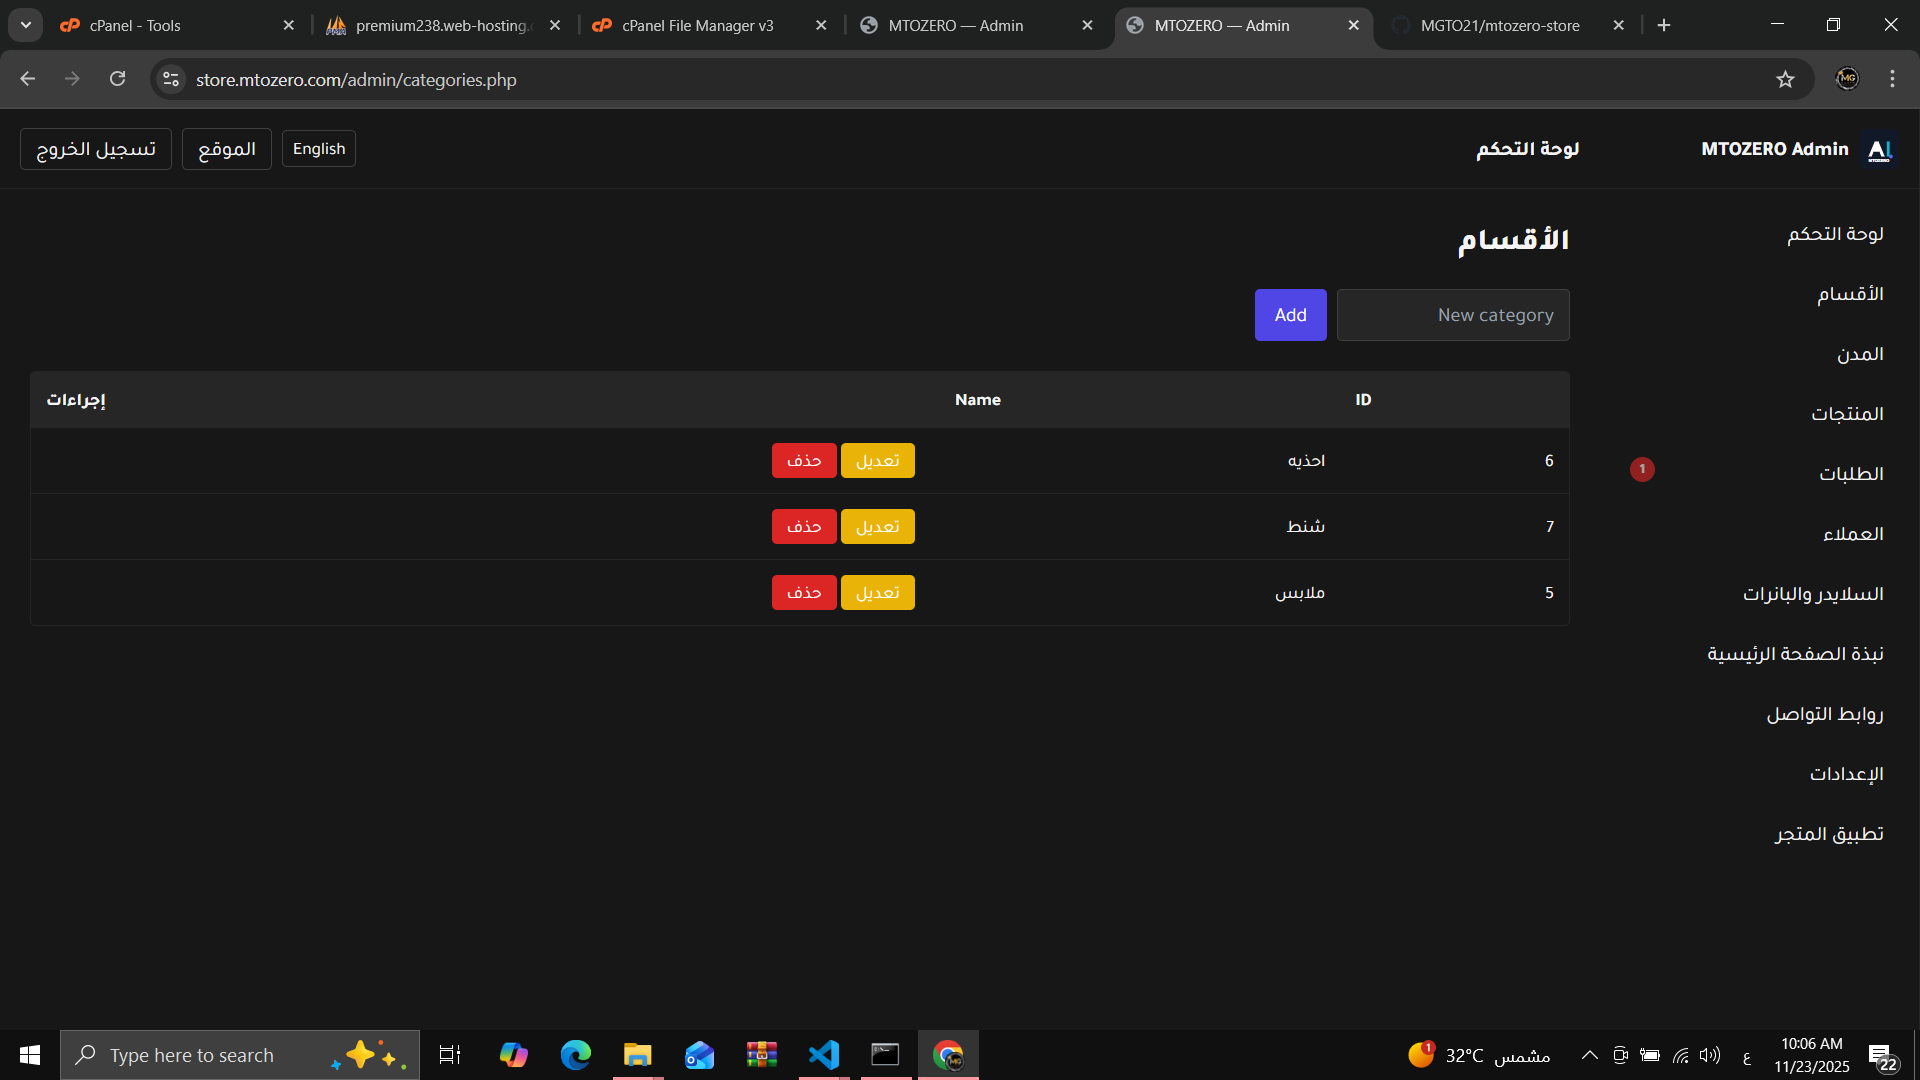Screen dimensions: 1920x1080
Task: Edit the category with ID 6
Action: tap(877, 461)
